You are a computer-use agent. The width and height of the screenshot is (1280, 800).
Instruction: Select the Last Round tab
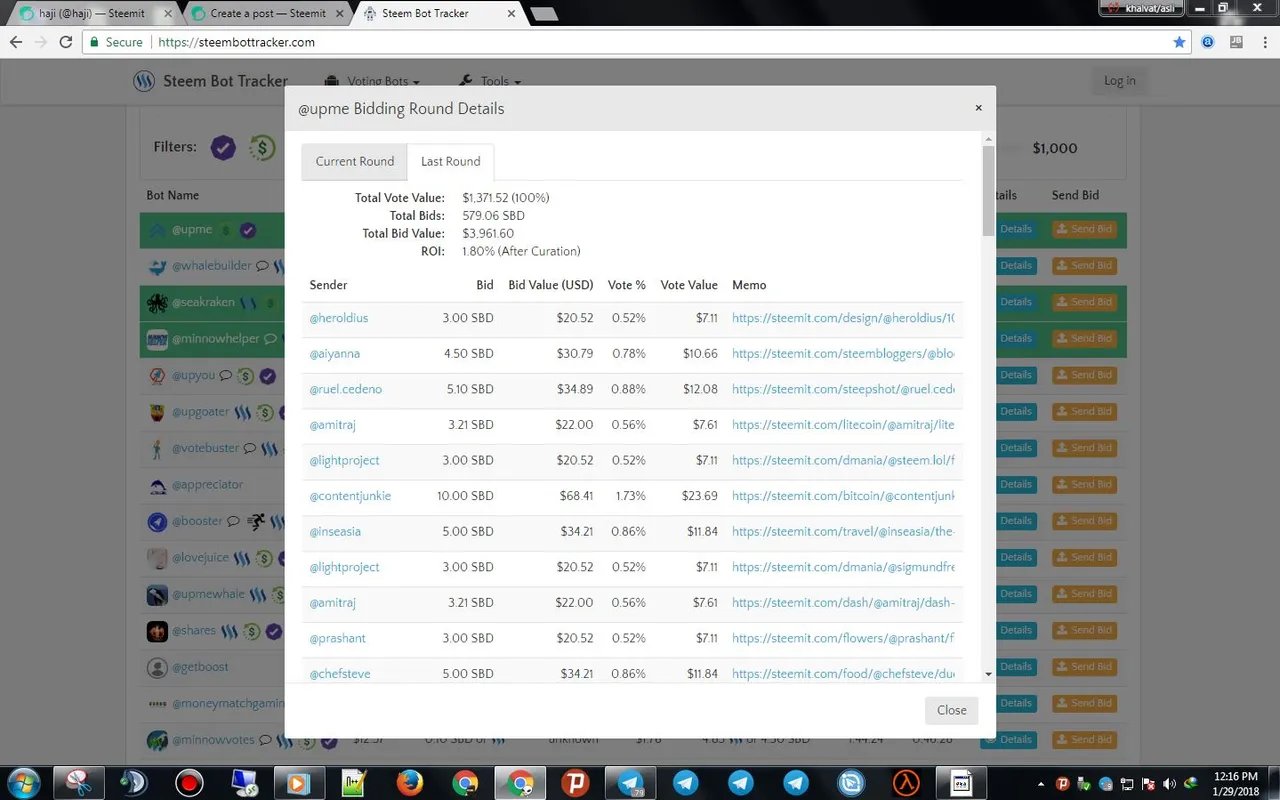point(451,161)
